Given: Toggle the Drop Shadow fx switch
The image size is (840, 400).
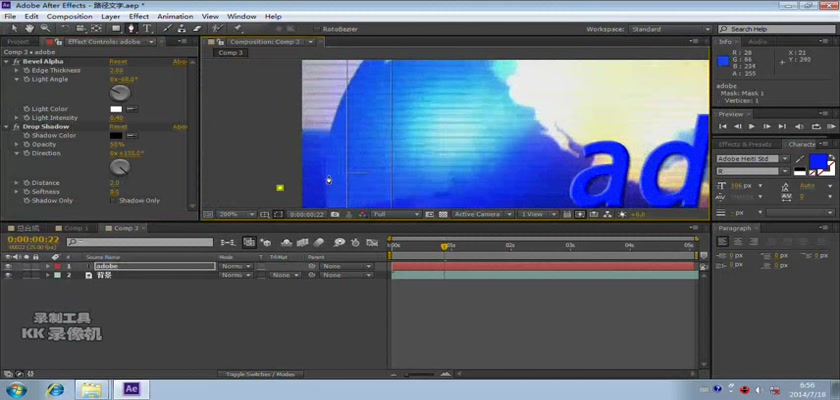Looking at the screenshot, I should (16, 127).
